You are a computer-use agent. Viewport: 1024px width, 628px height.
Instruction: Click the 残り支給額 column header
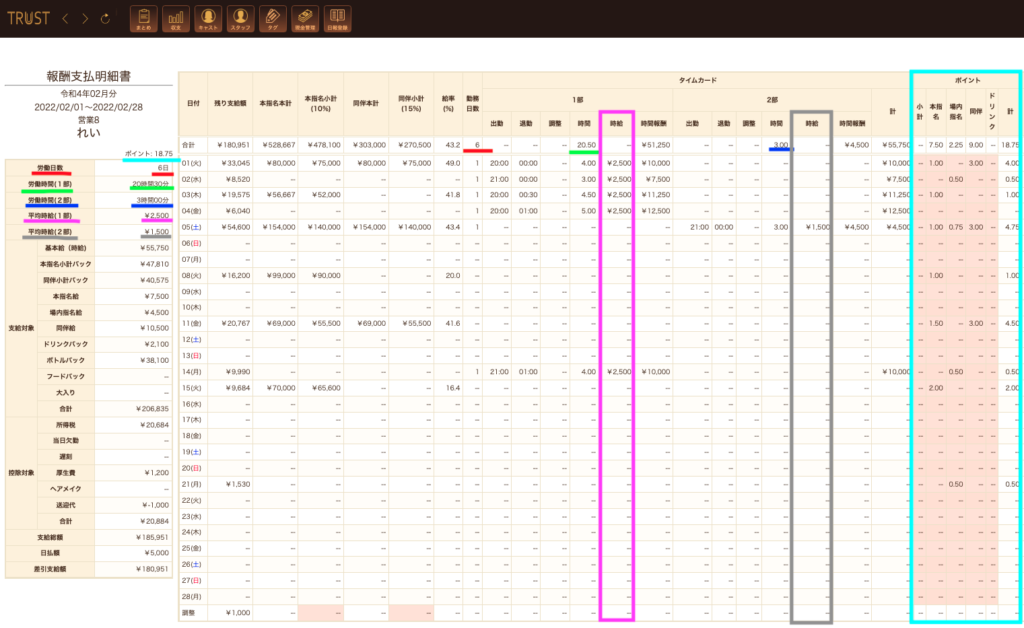click(x=230, y=104)
